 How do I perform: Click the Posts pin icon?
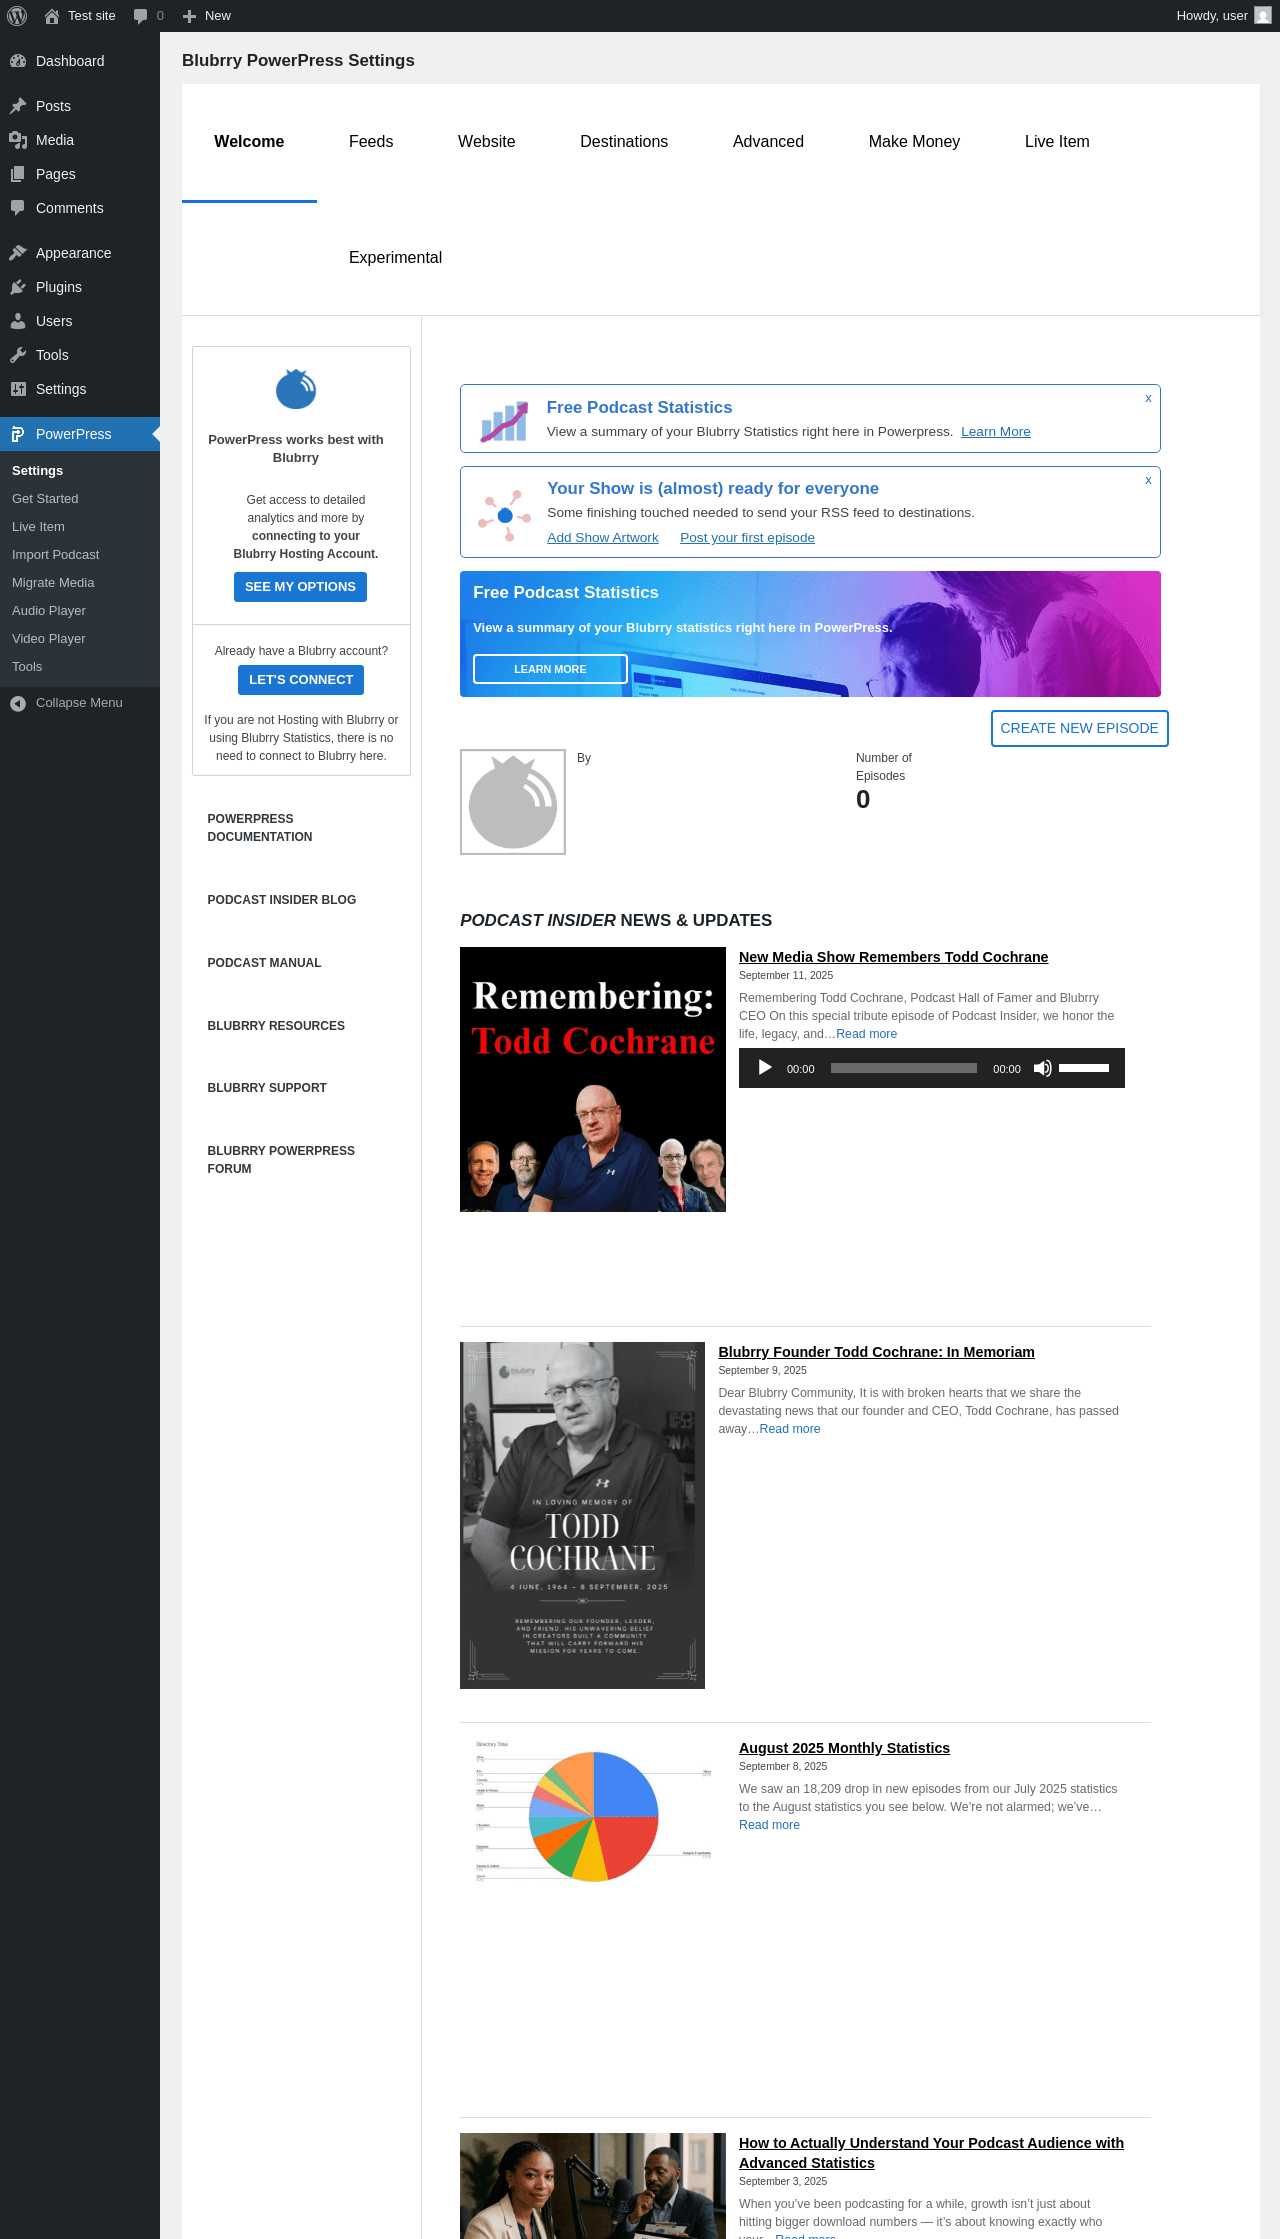18,106
